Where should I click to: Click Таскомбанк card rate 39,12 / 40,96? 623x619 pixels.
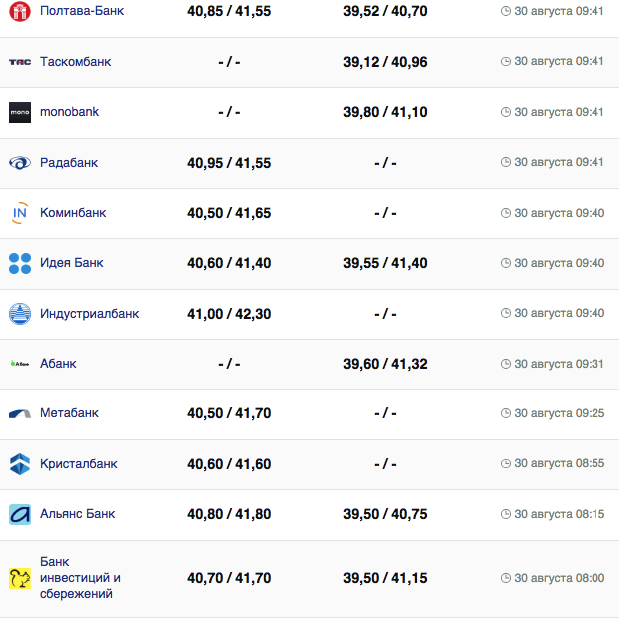point(385,62)
